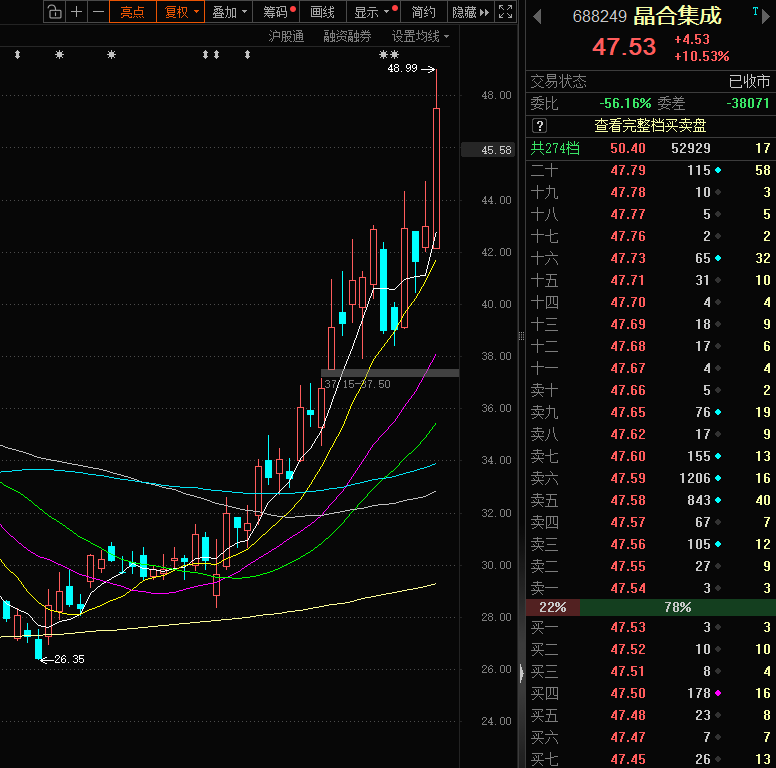
Task: Open the 显示 display dropdown
Action: (373, 12)
